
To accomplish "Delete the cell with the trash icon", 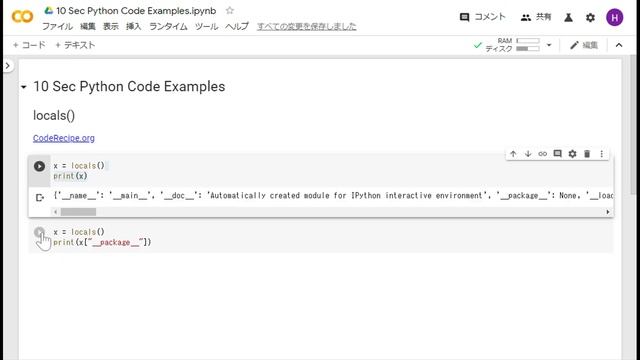I will click(x=587, y=154).
